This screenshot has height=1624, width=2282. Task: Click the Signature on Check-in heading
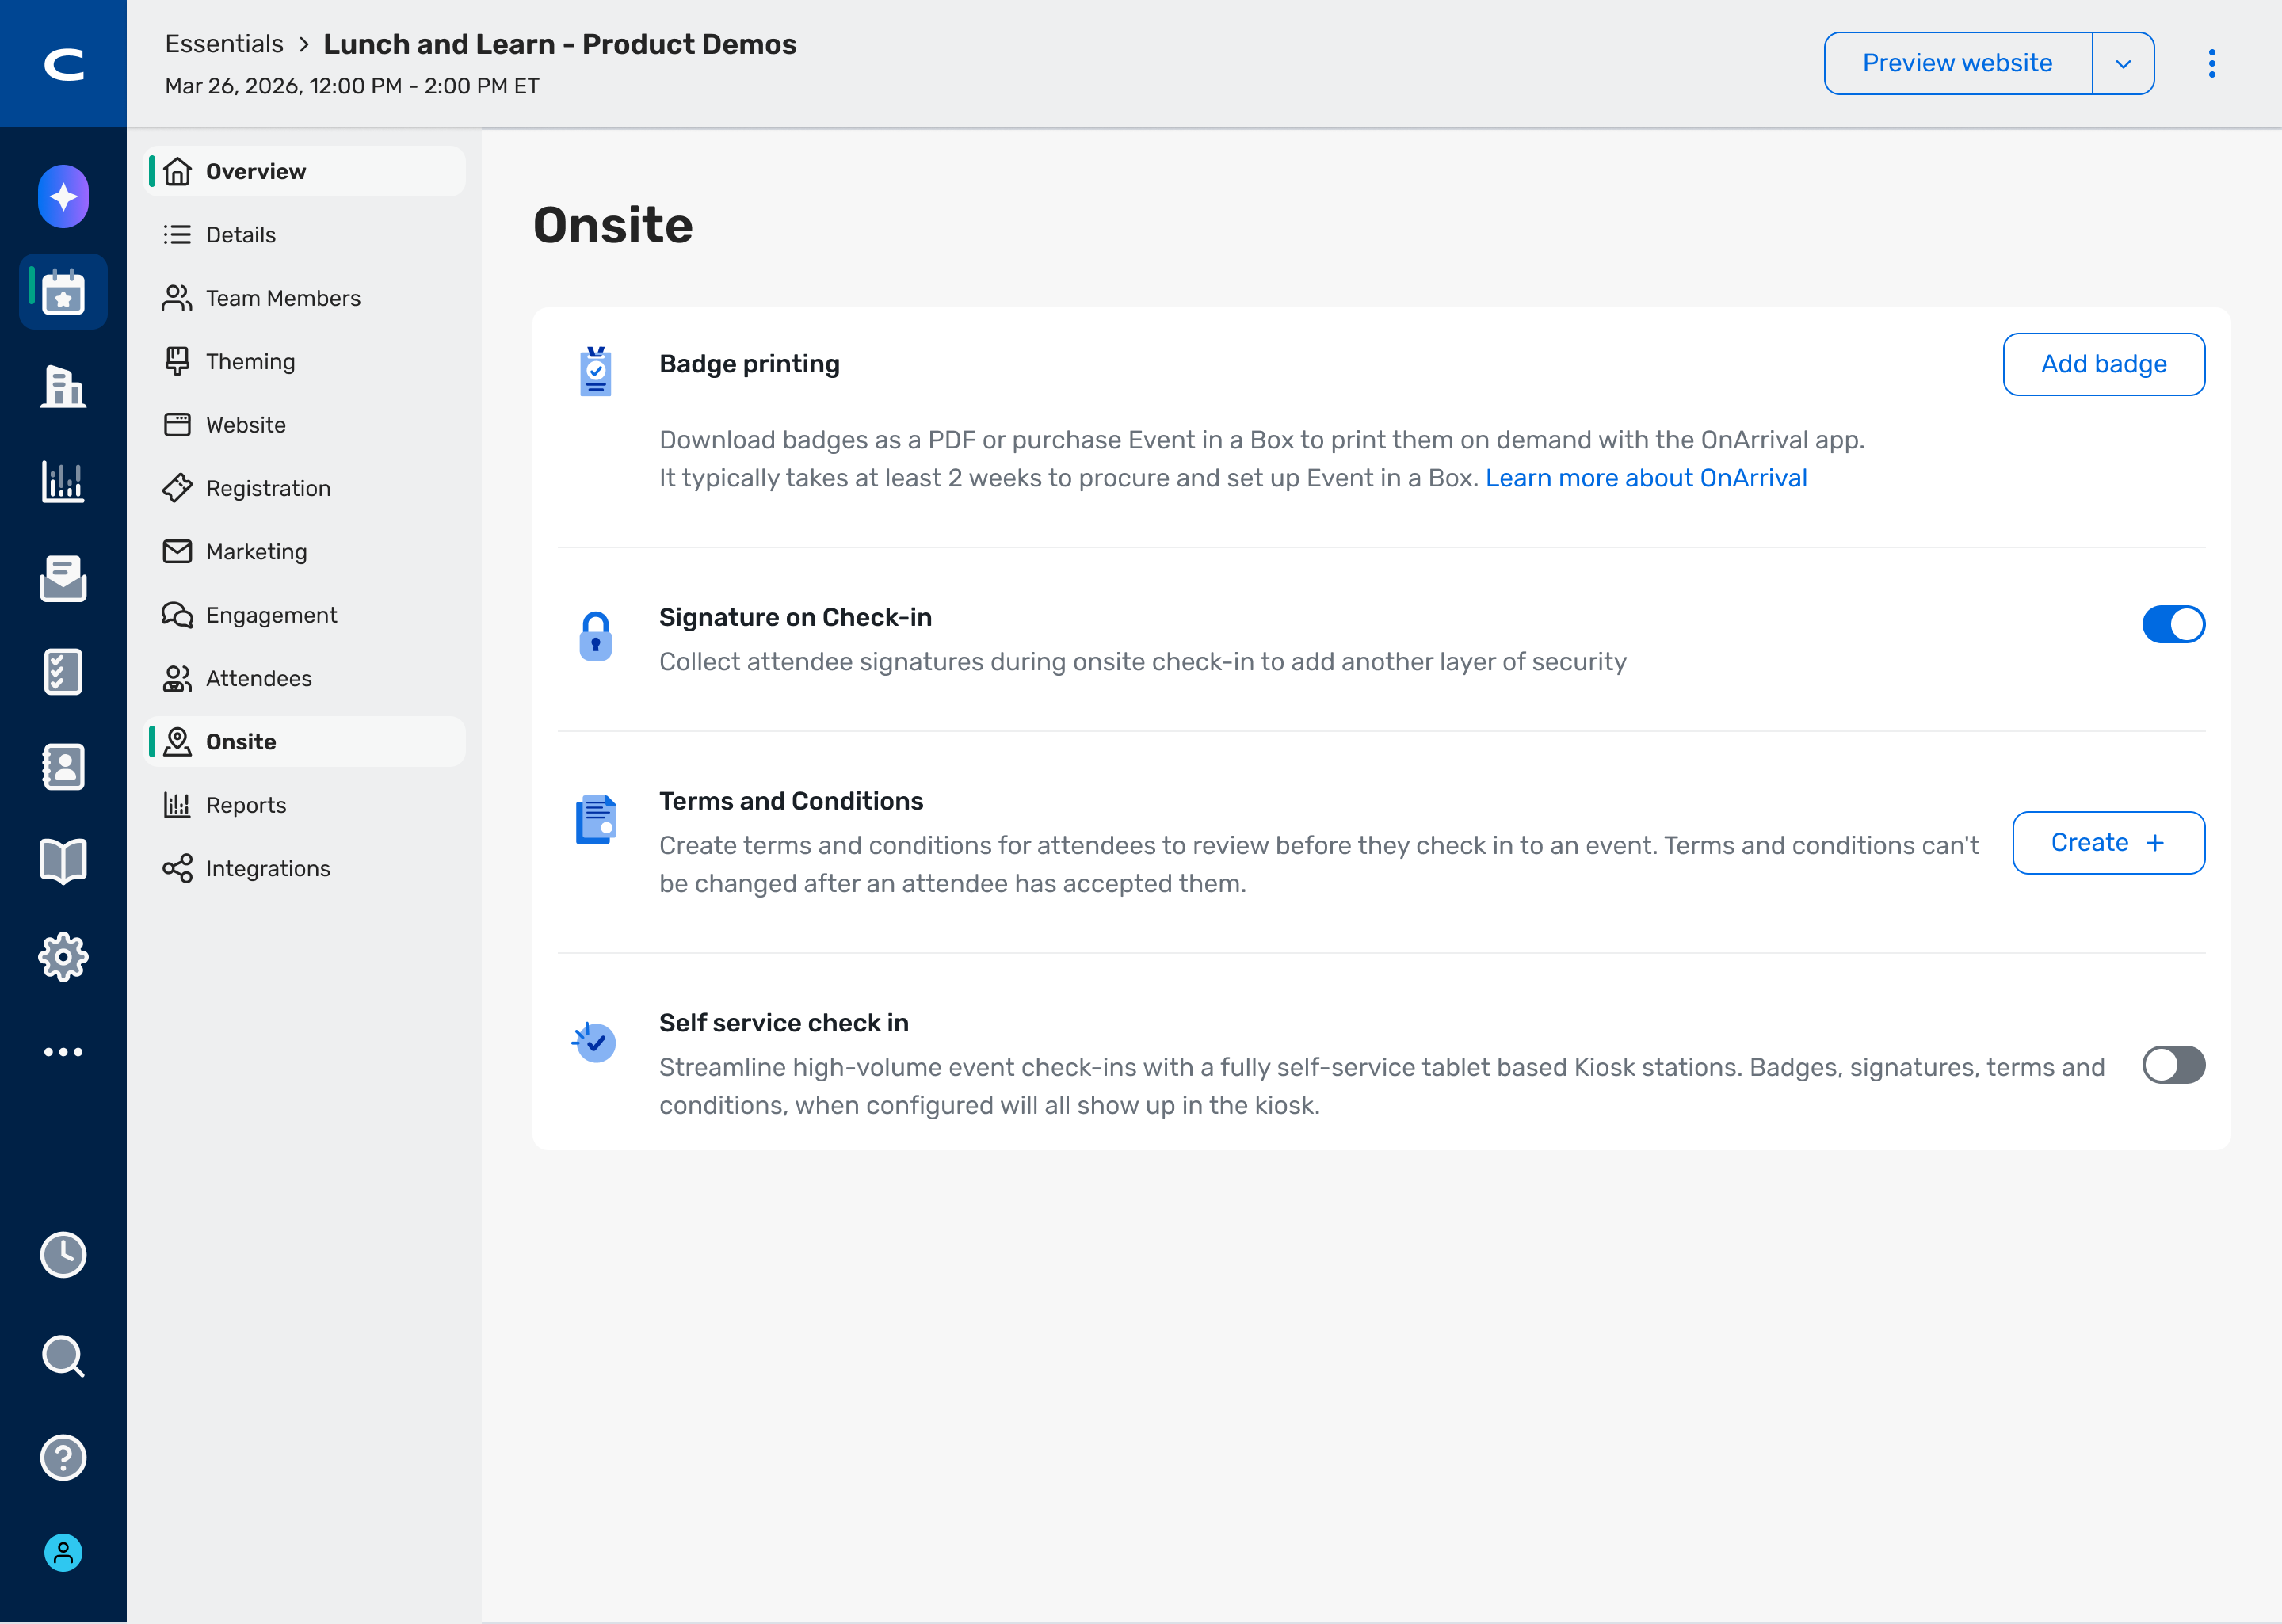pyautogui.click(x=795, y=617)
